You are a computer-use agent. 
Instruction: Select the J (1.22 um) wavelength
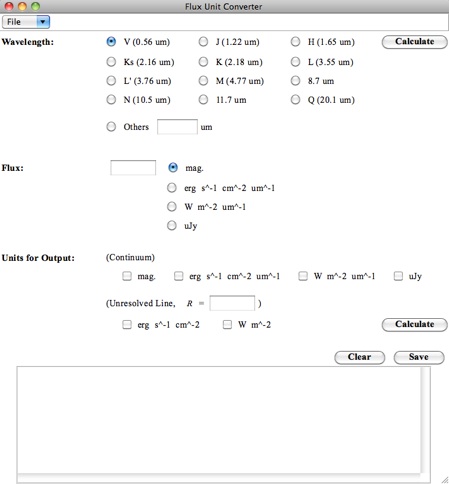pyautogui.click(x=203, y=42)
